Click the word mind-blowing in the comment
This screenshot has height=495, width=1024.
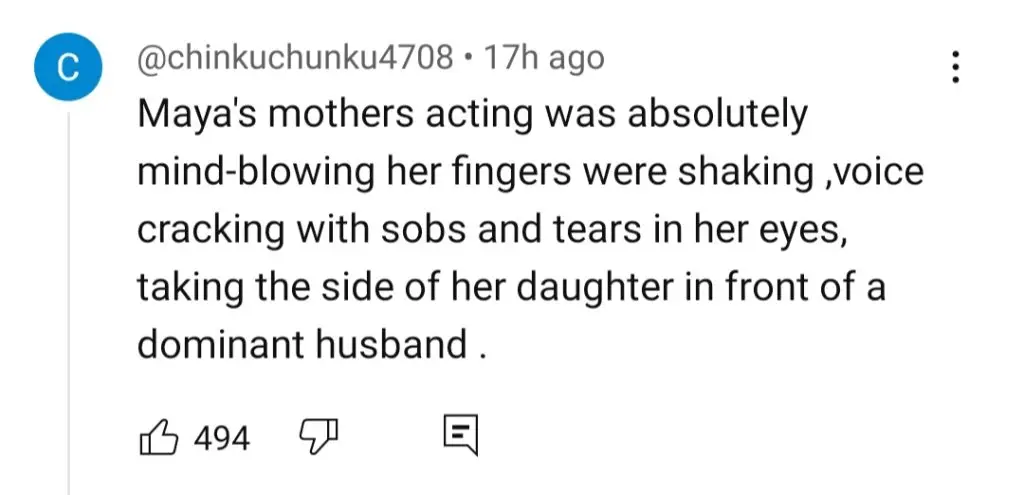coord(253,173)
